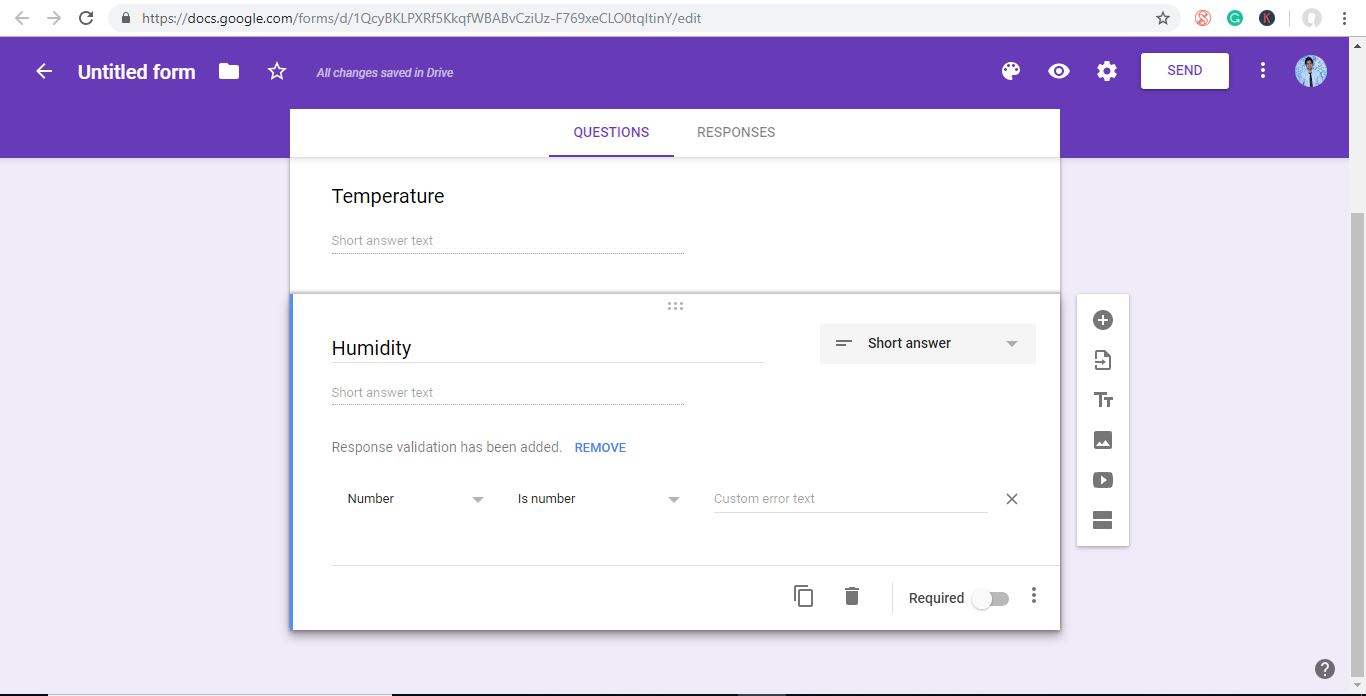Open the color palette theme customizer
The image size is (1366, 696).
pyautogui.click(x=1011, y=71)
